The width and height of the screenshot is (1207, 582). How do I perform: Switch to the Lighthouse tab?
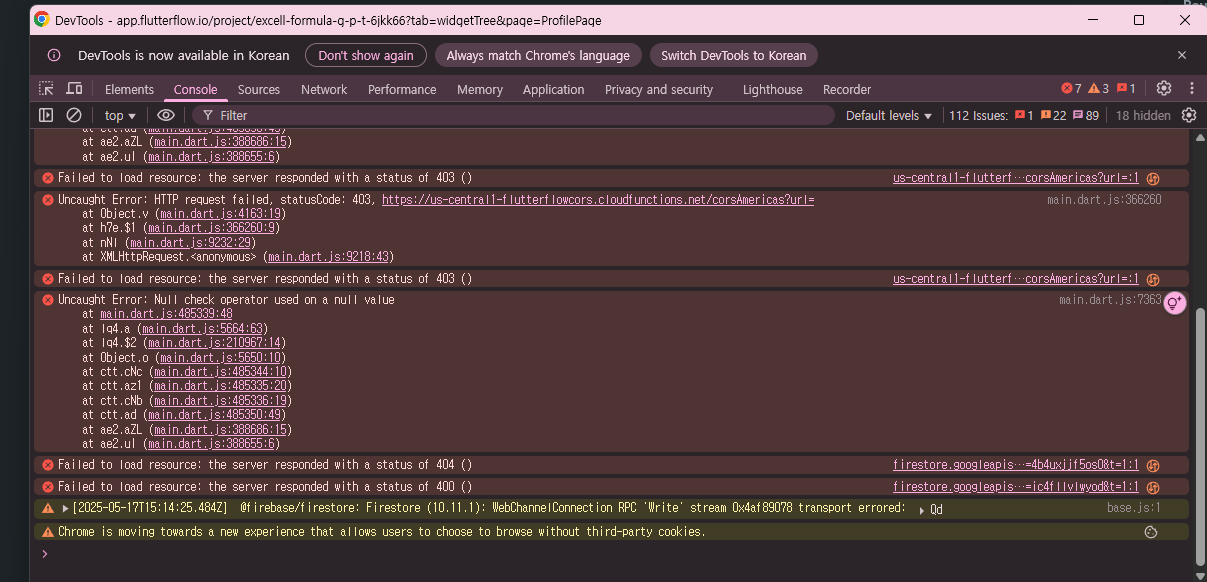772,89
